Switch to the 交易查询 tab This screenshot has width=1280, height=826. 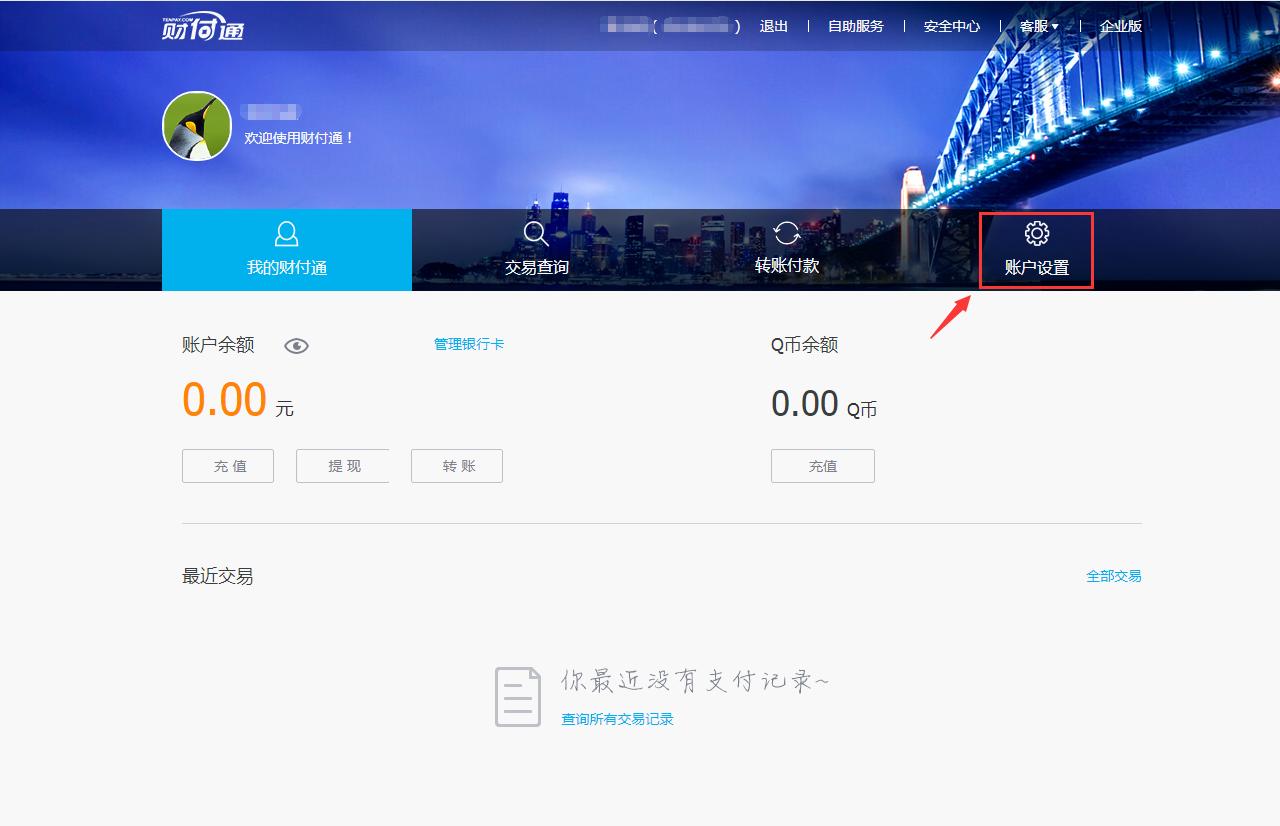click(x=536, y=269)
